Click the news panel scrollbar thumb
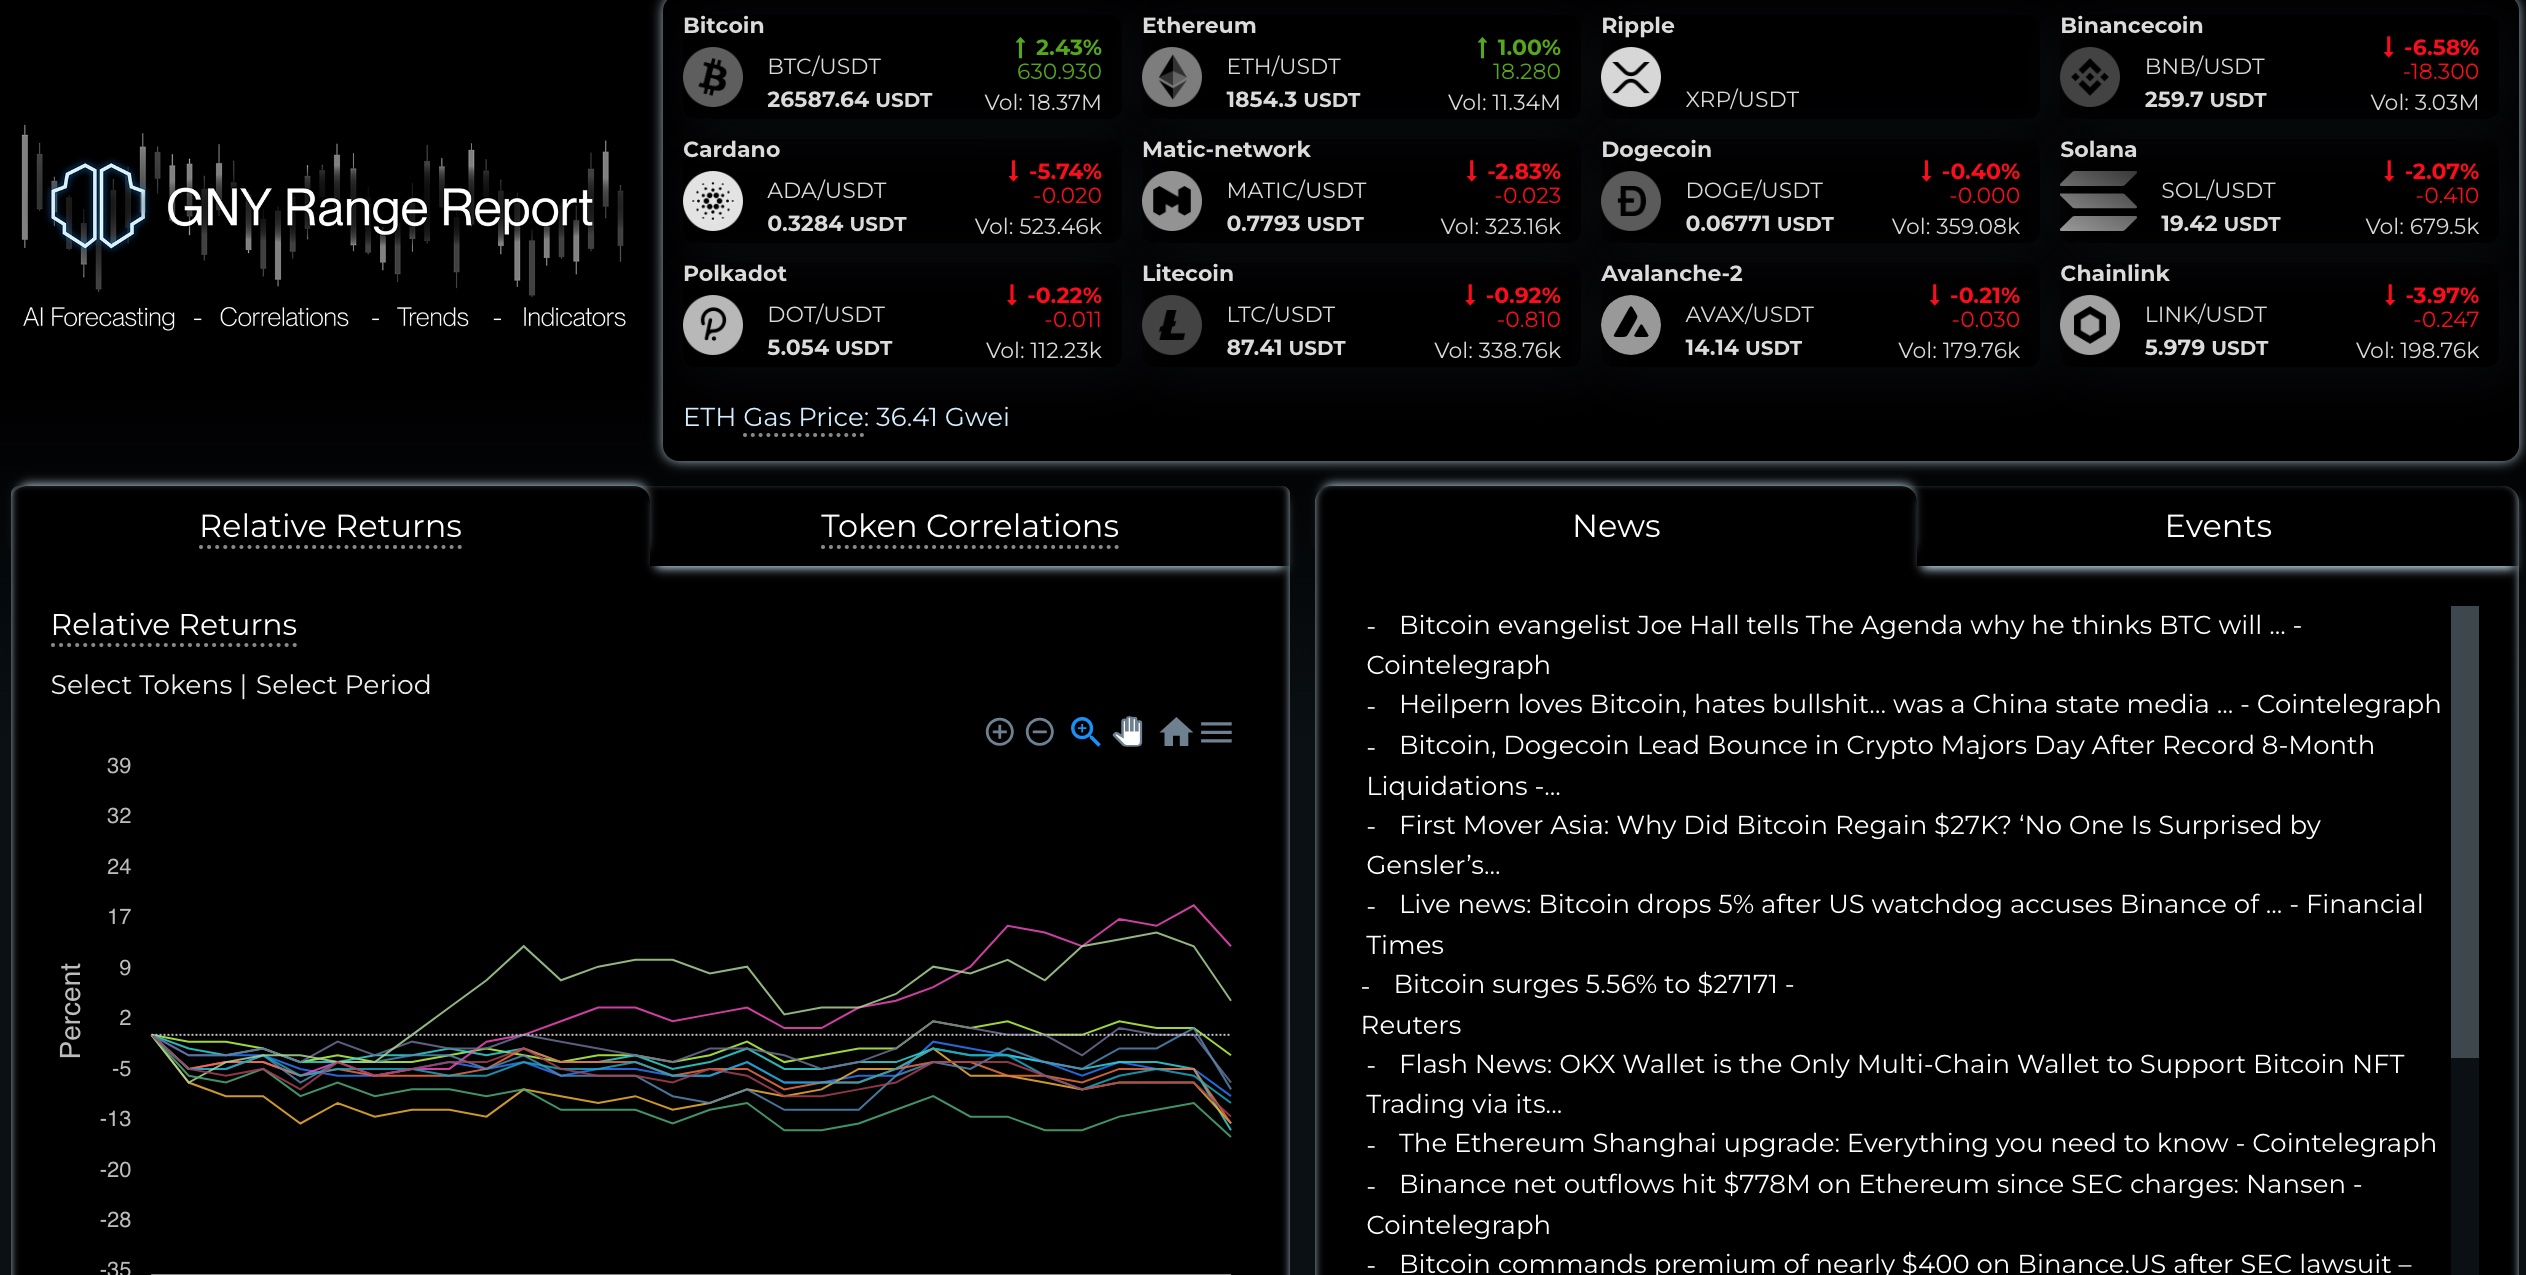 [2464, 830]
